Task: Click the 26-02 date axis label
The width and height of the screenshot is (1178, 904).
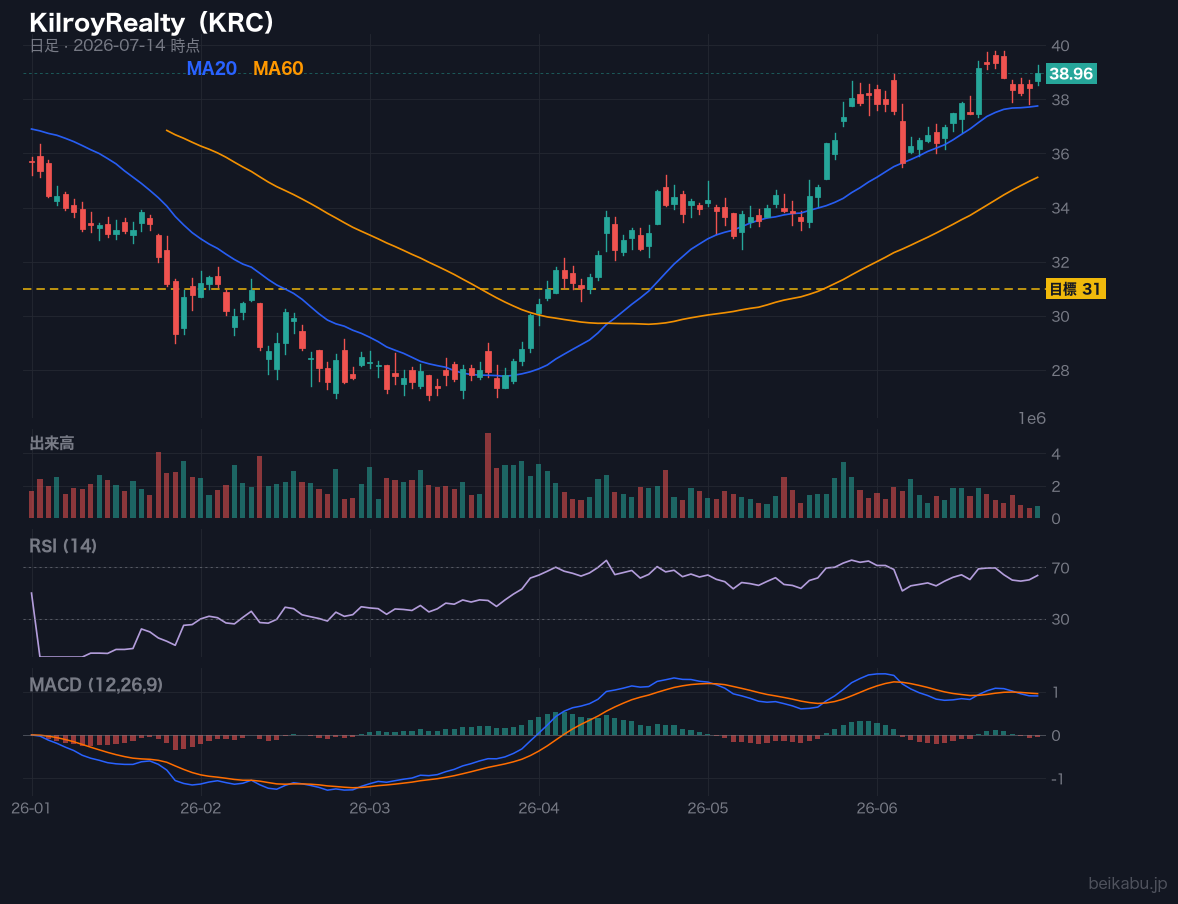Action: click(x=201, y=809)
